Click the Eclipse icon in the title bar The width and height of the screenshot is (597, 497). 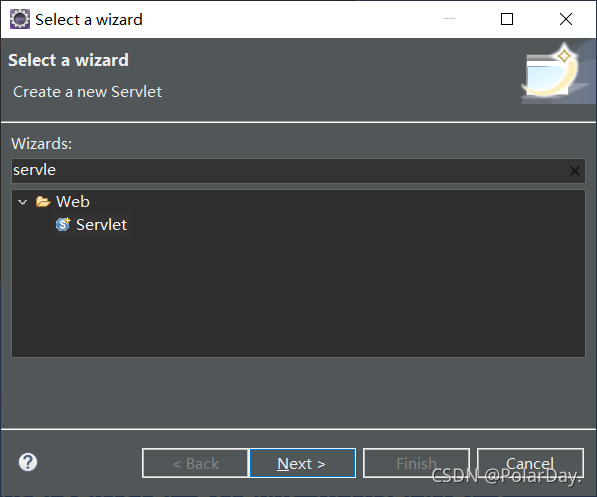click(20, 19)
